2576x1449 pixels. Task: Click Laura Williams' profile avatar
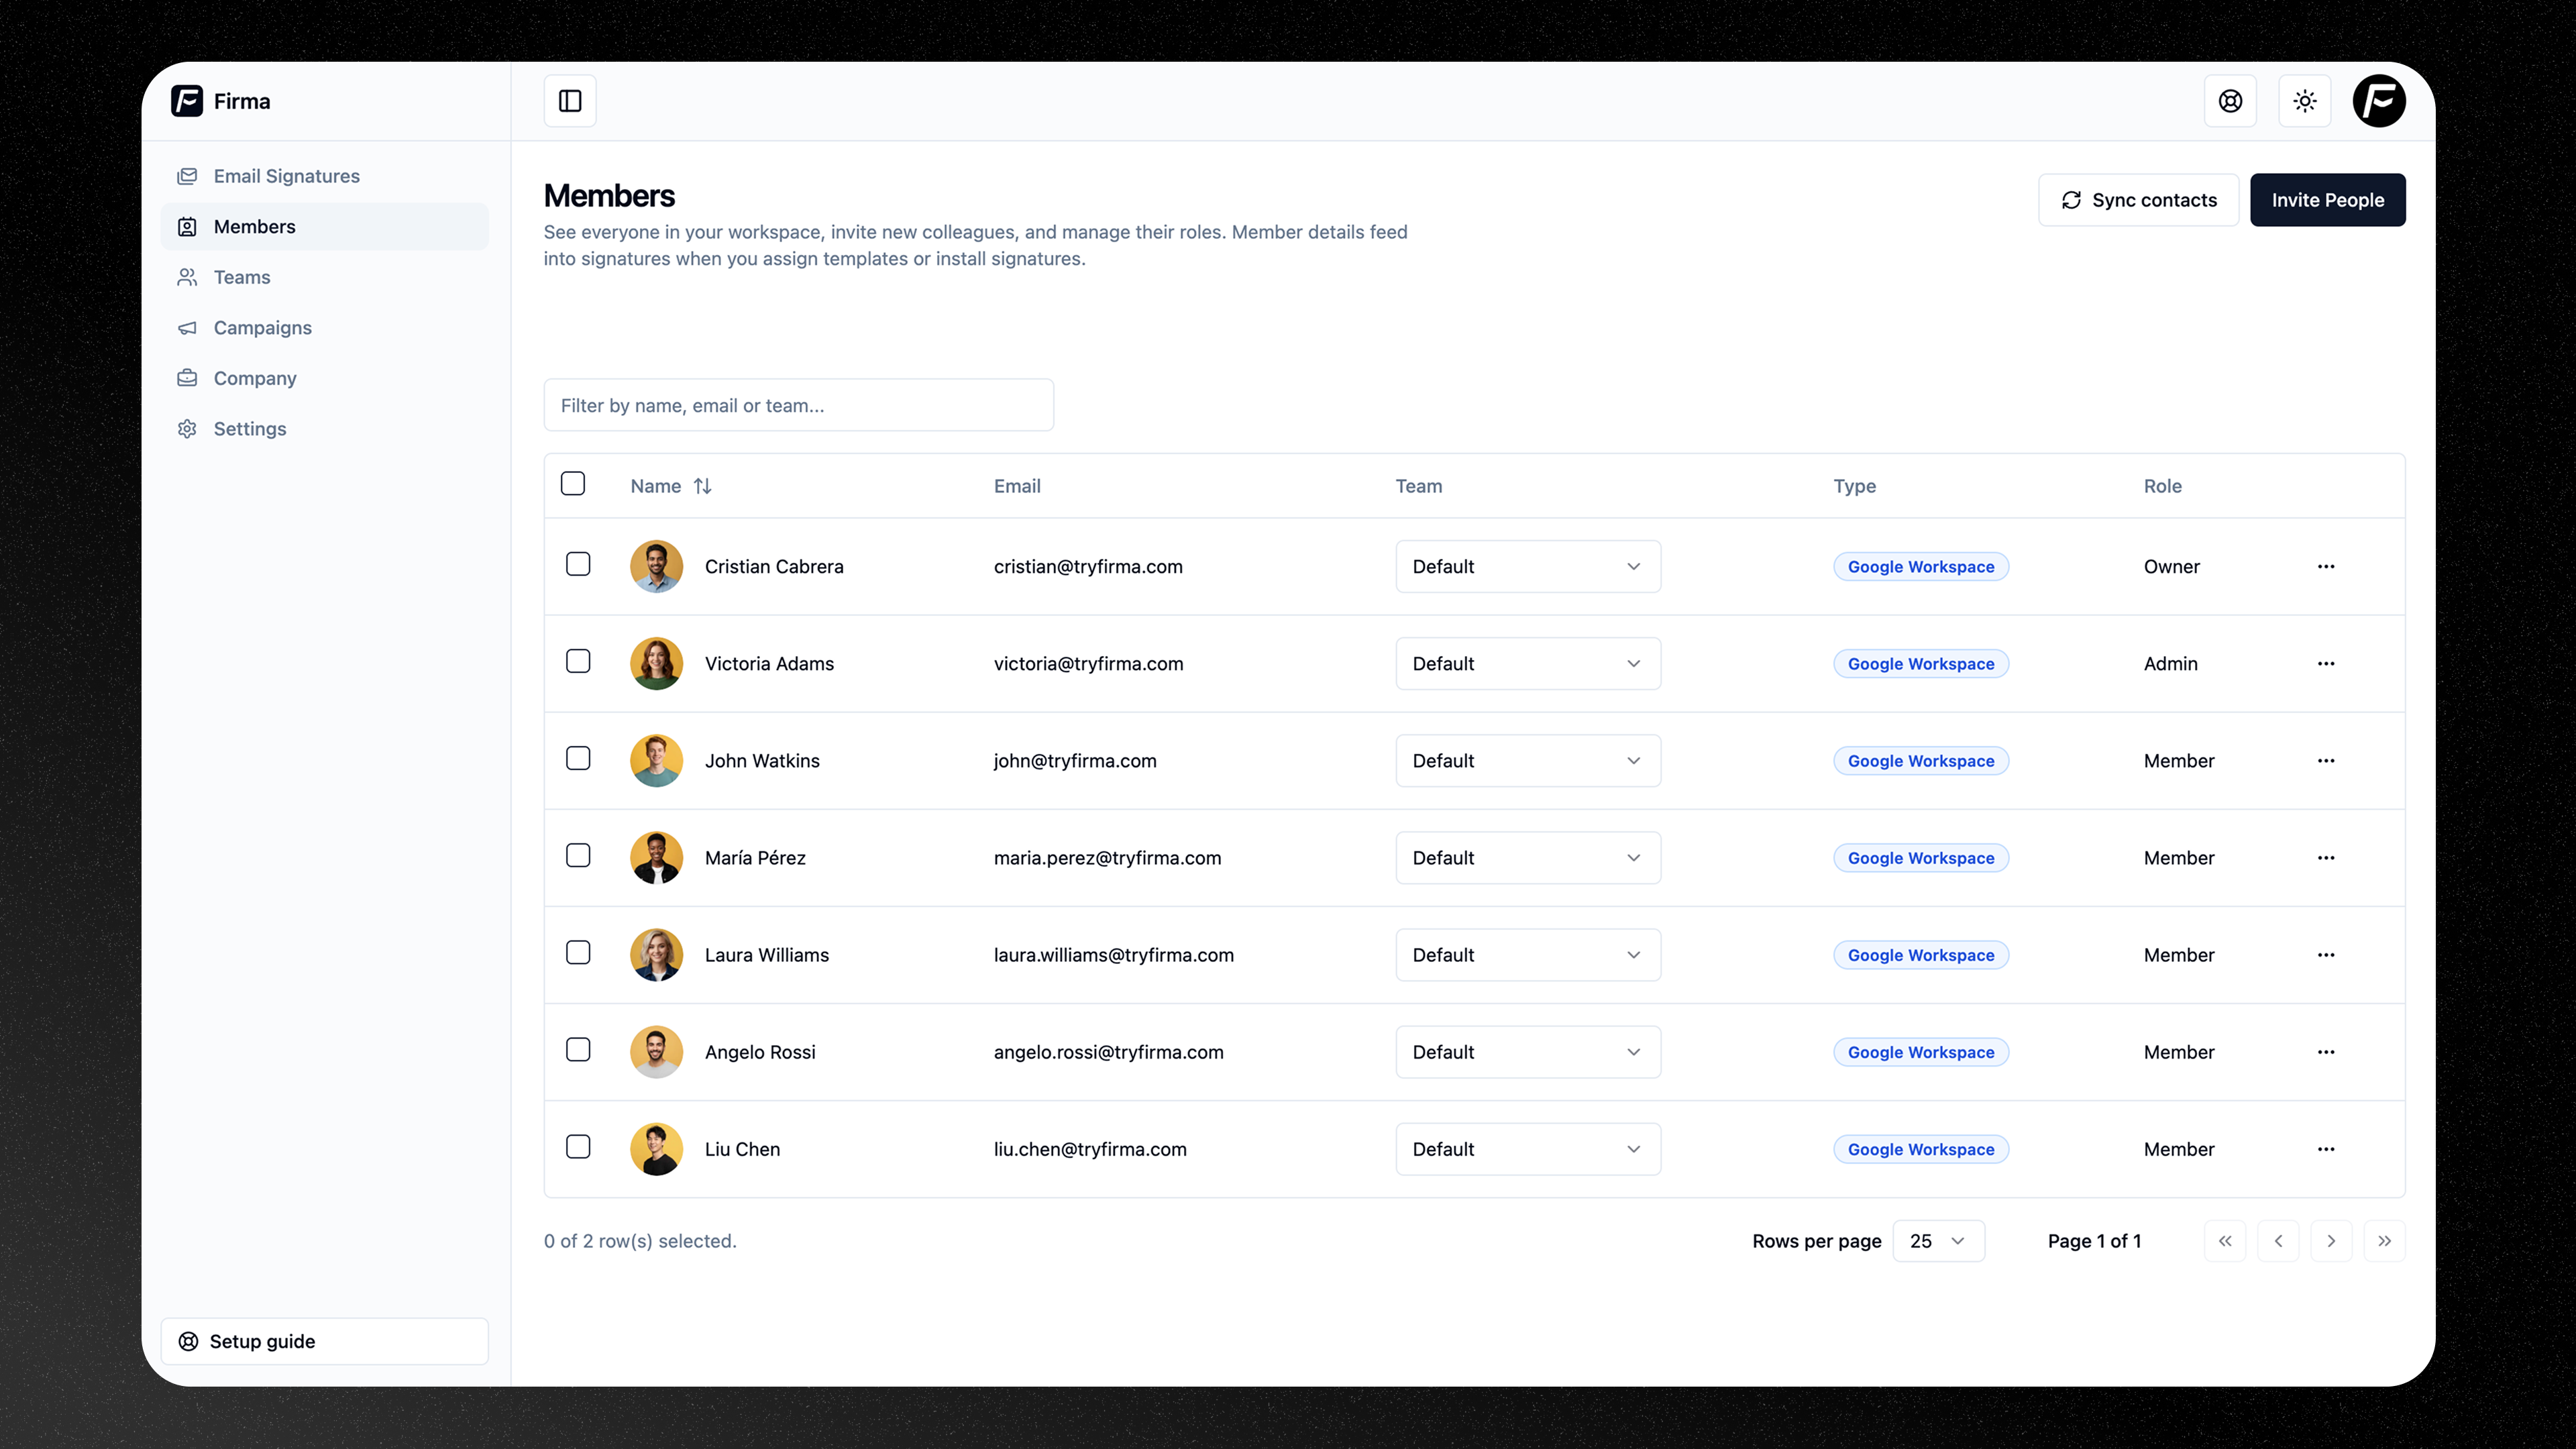pyautogui.click(x=656, y=955)
